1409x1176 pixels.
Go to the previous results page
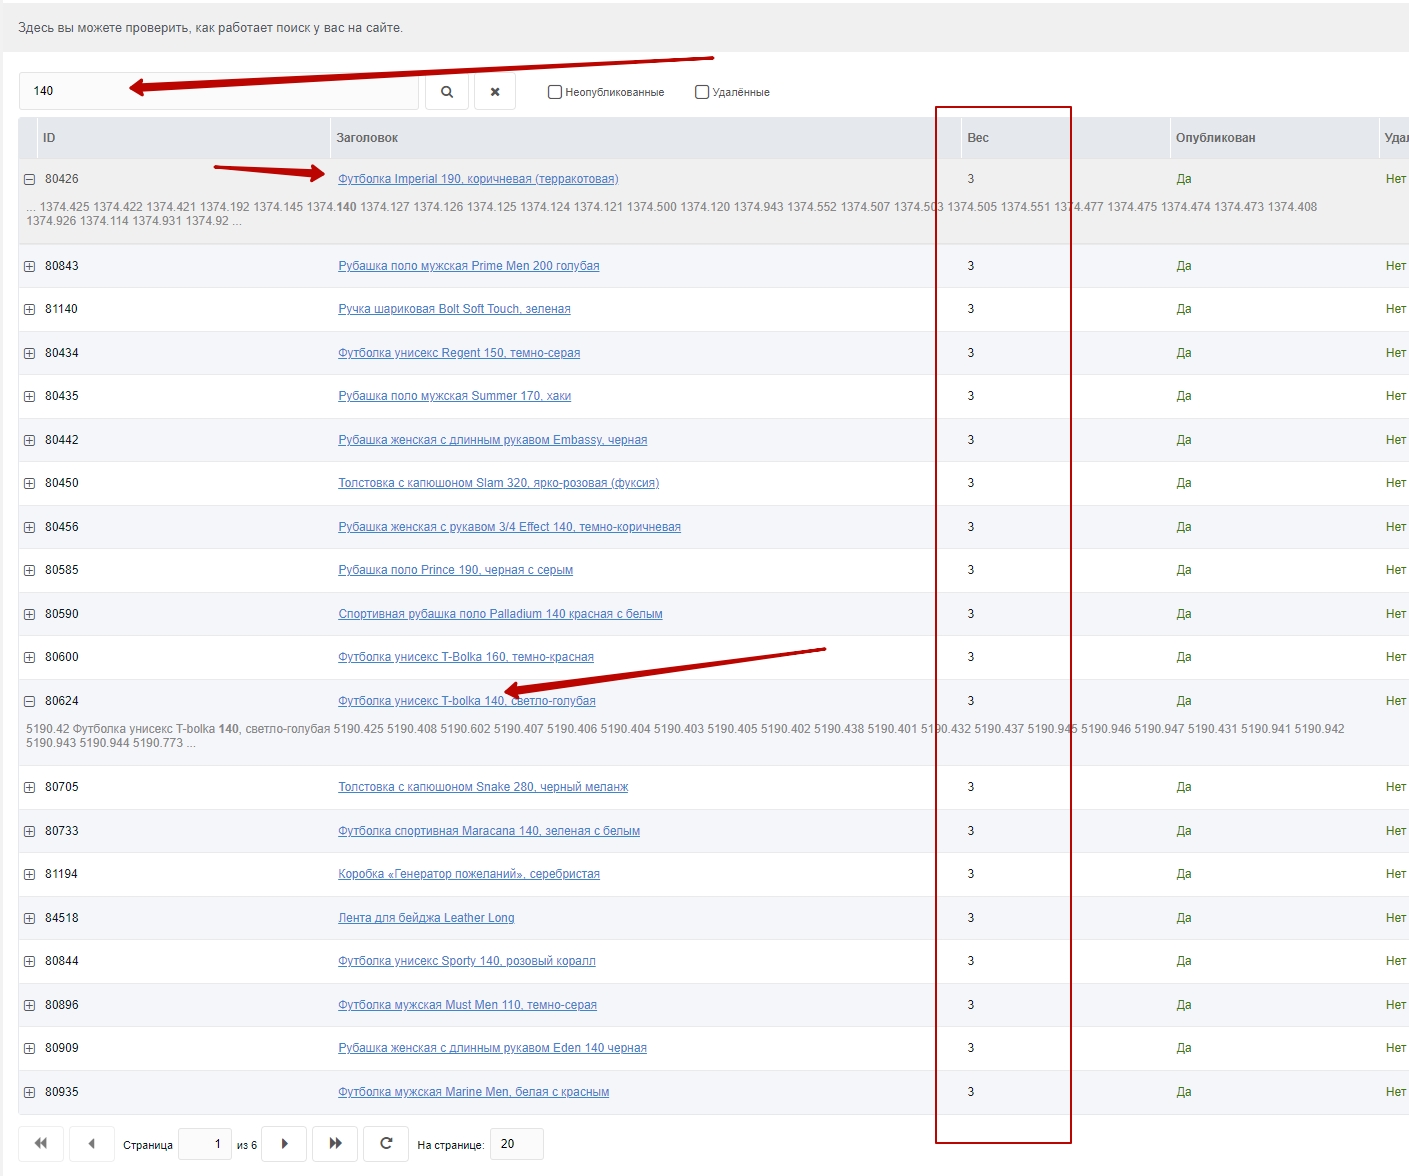point(92,1144)
